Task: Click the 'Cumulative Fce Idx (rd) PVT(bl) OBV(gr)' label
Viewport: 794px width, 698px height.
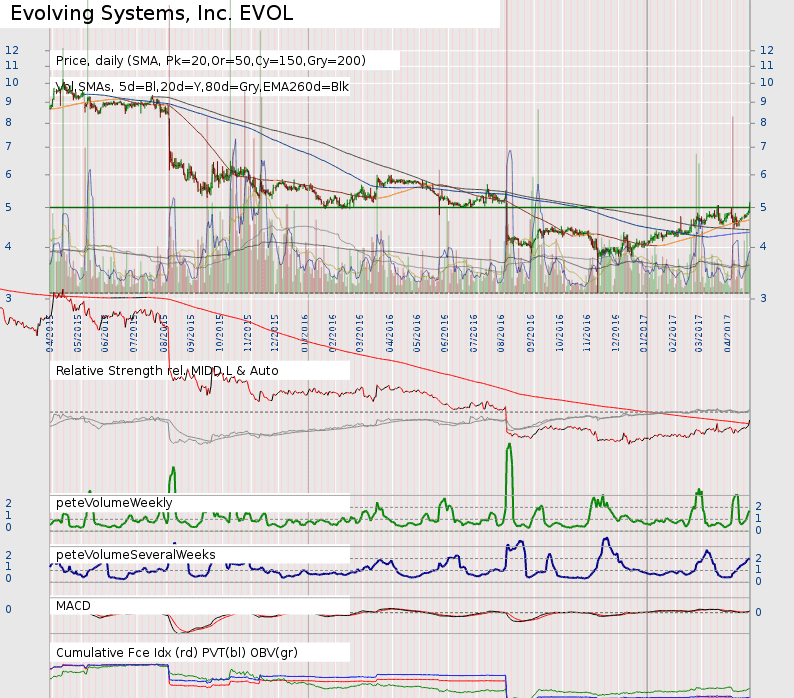Action: (177, 652)
